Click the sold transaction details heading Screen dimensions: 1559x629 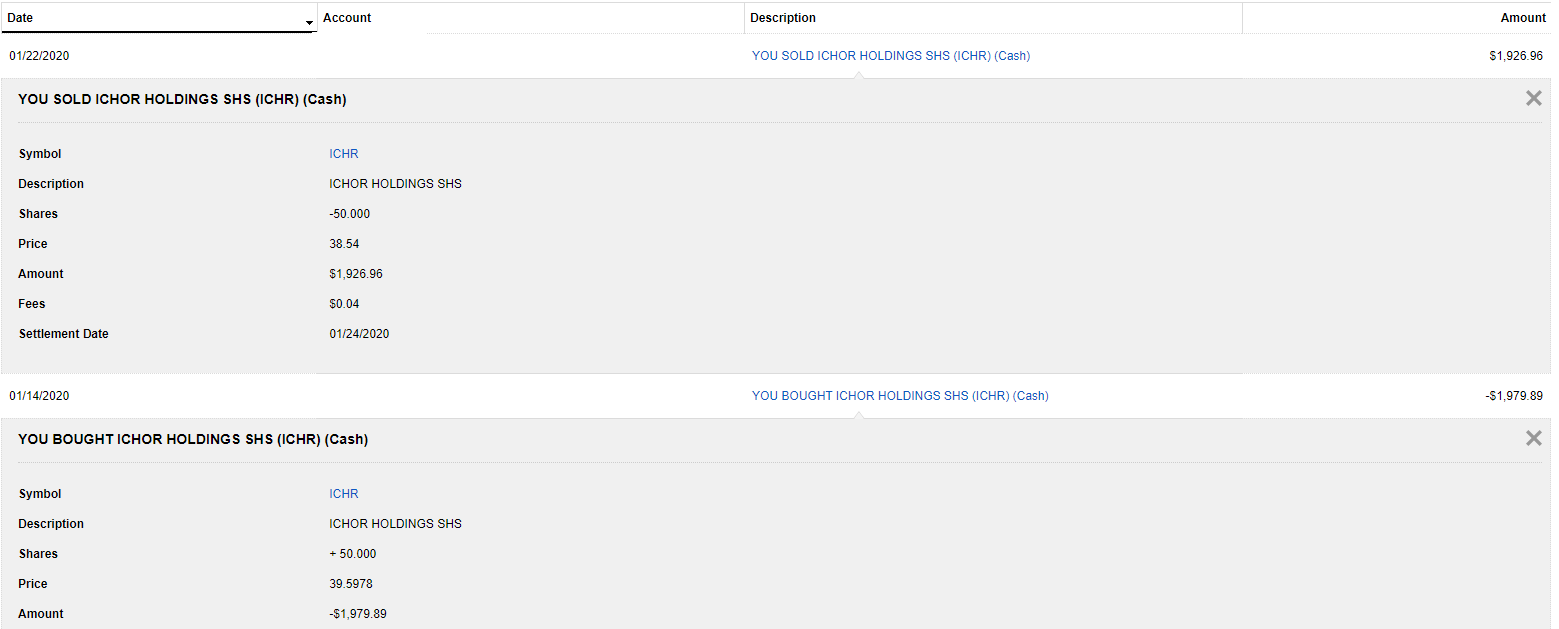pos(182,99)
